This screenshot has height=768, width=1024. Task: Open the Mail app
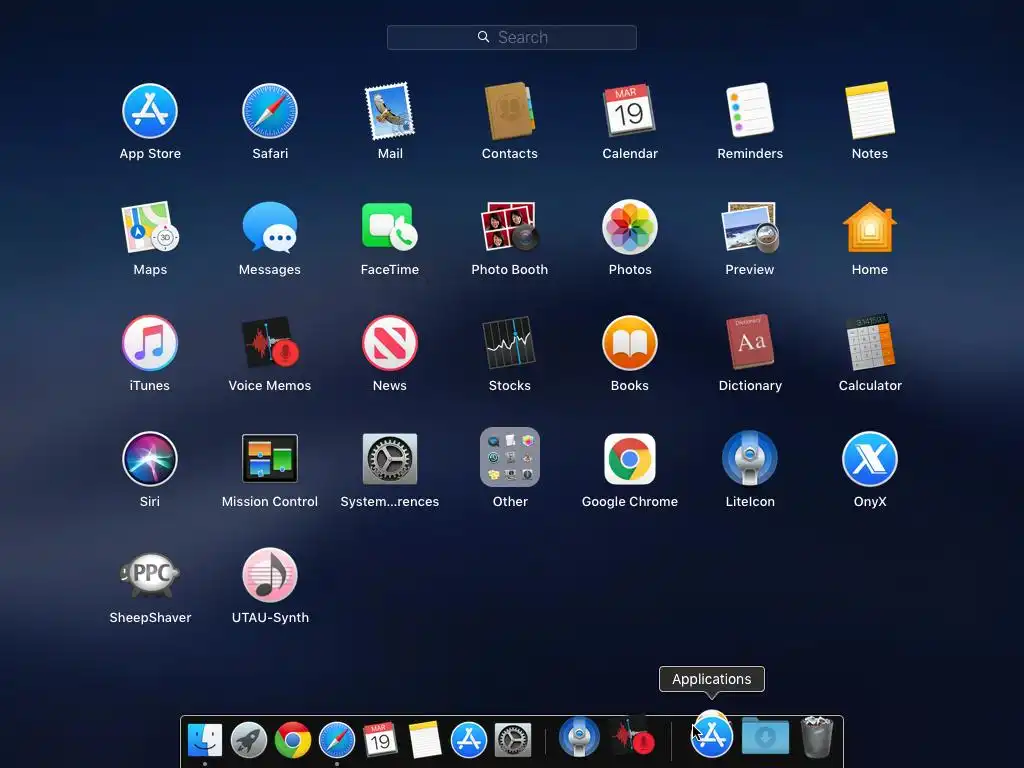tap(390, 111)
